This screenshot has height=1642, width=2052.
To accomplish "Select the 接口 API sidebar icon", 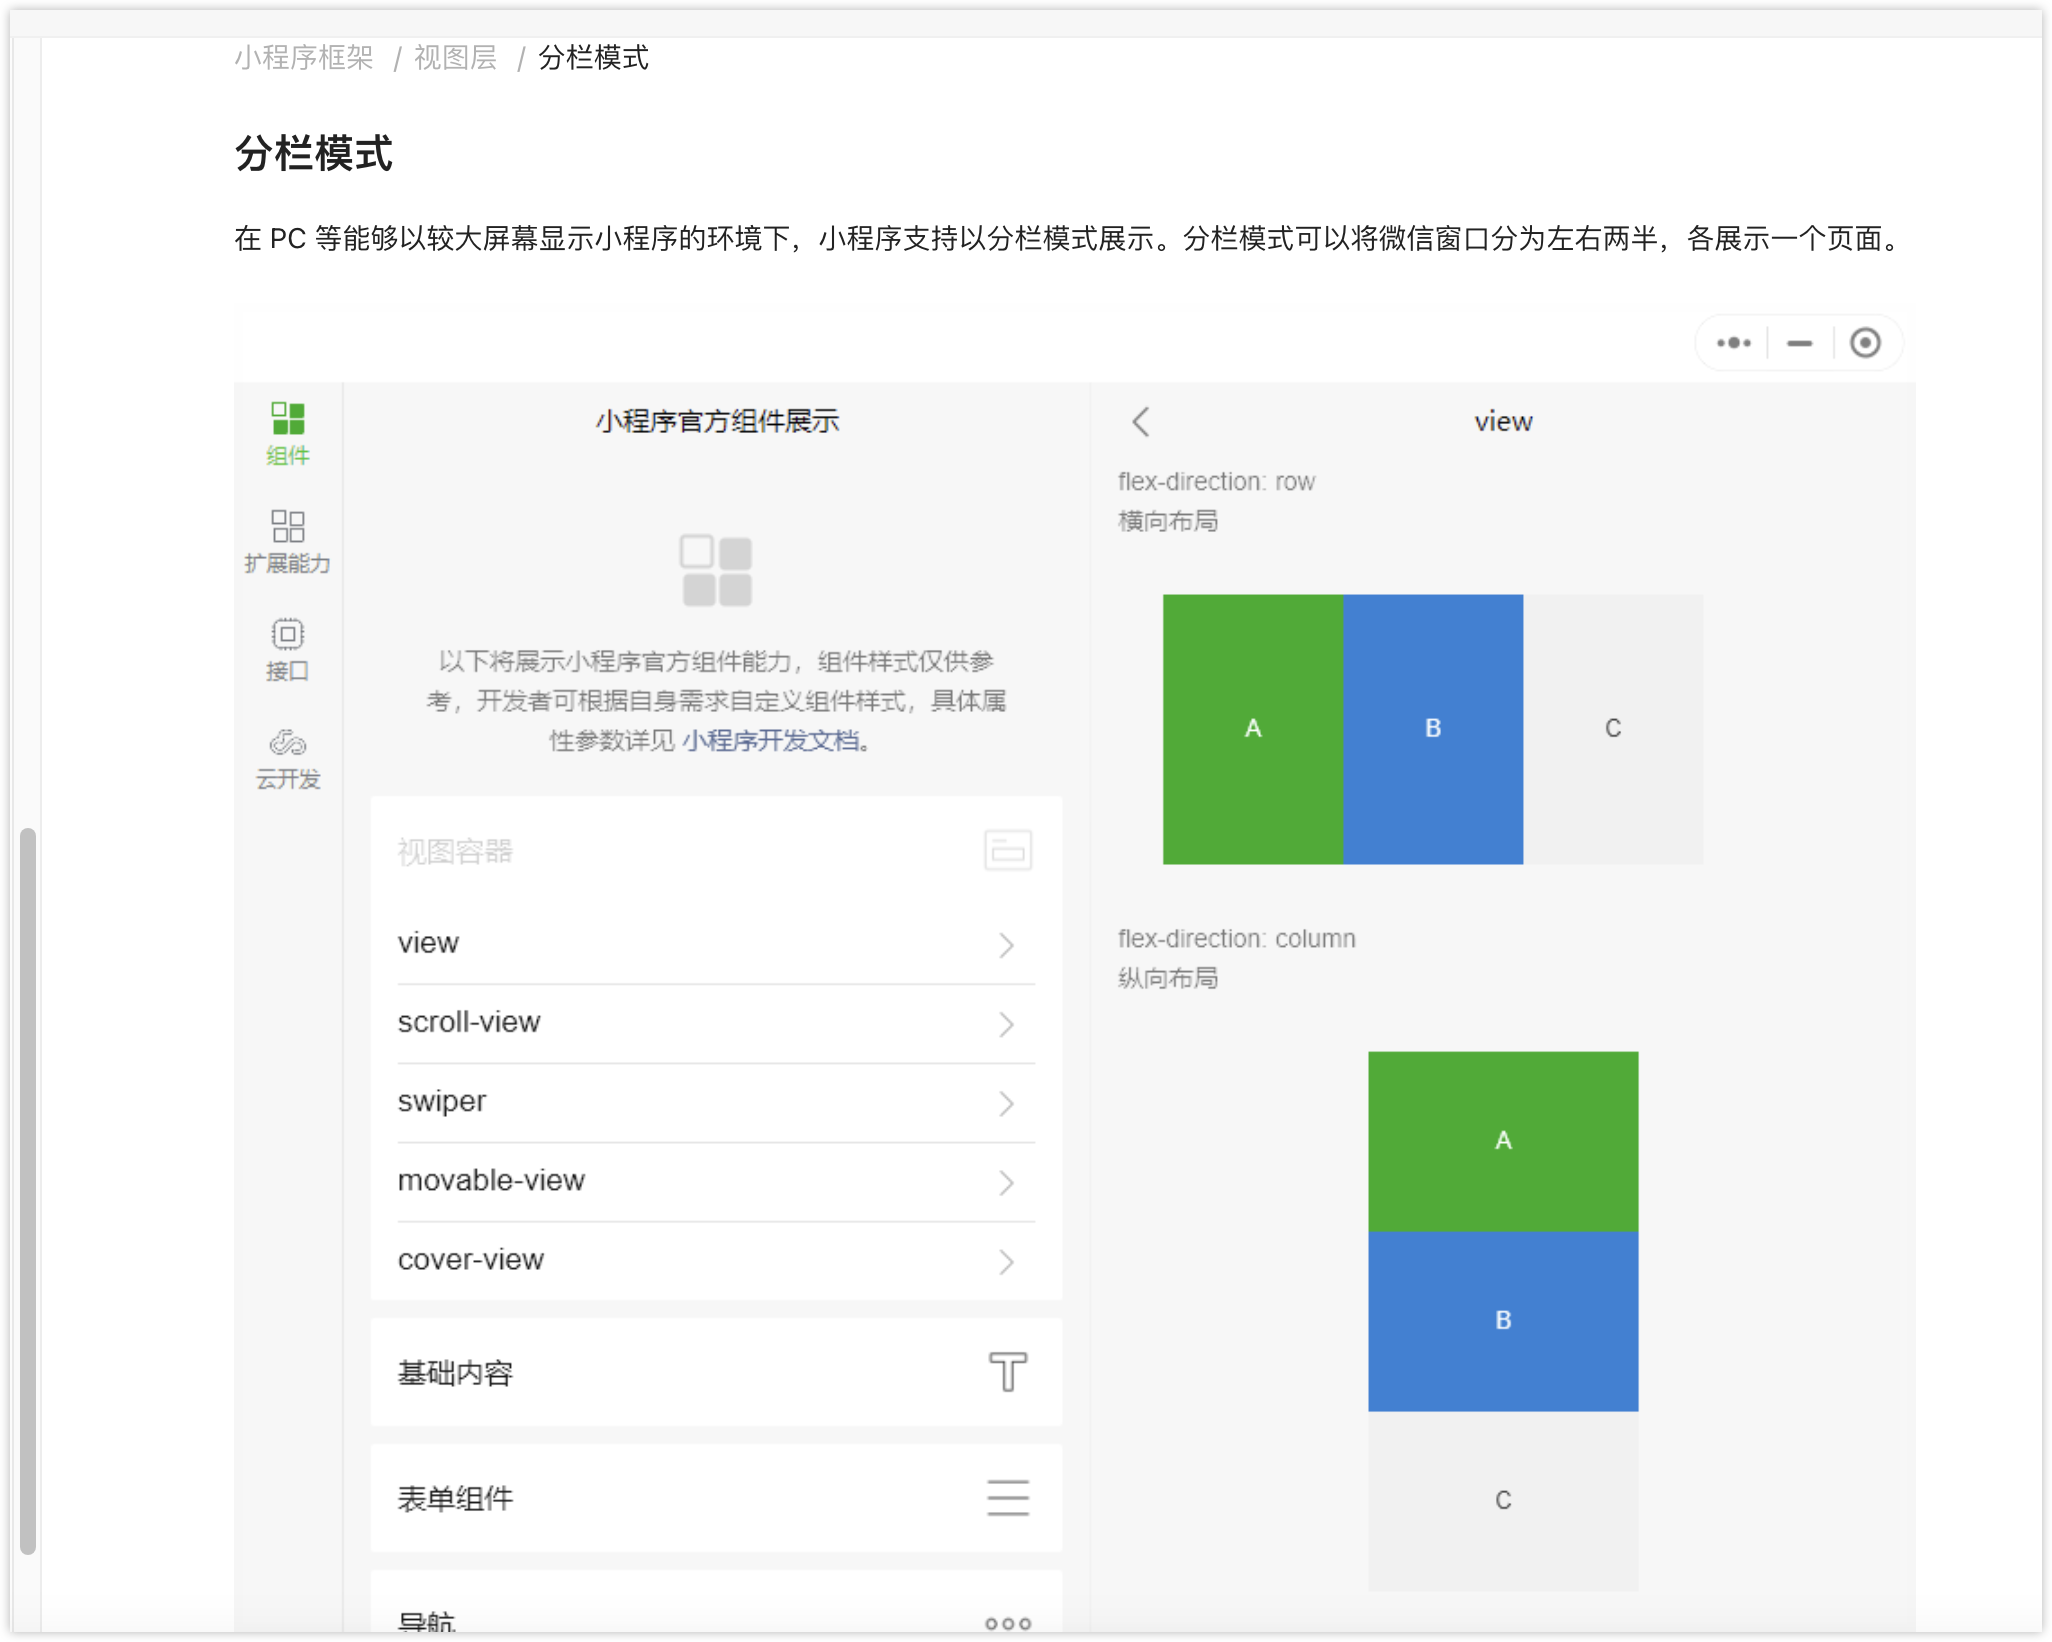I will click(x=288, y=649).
